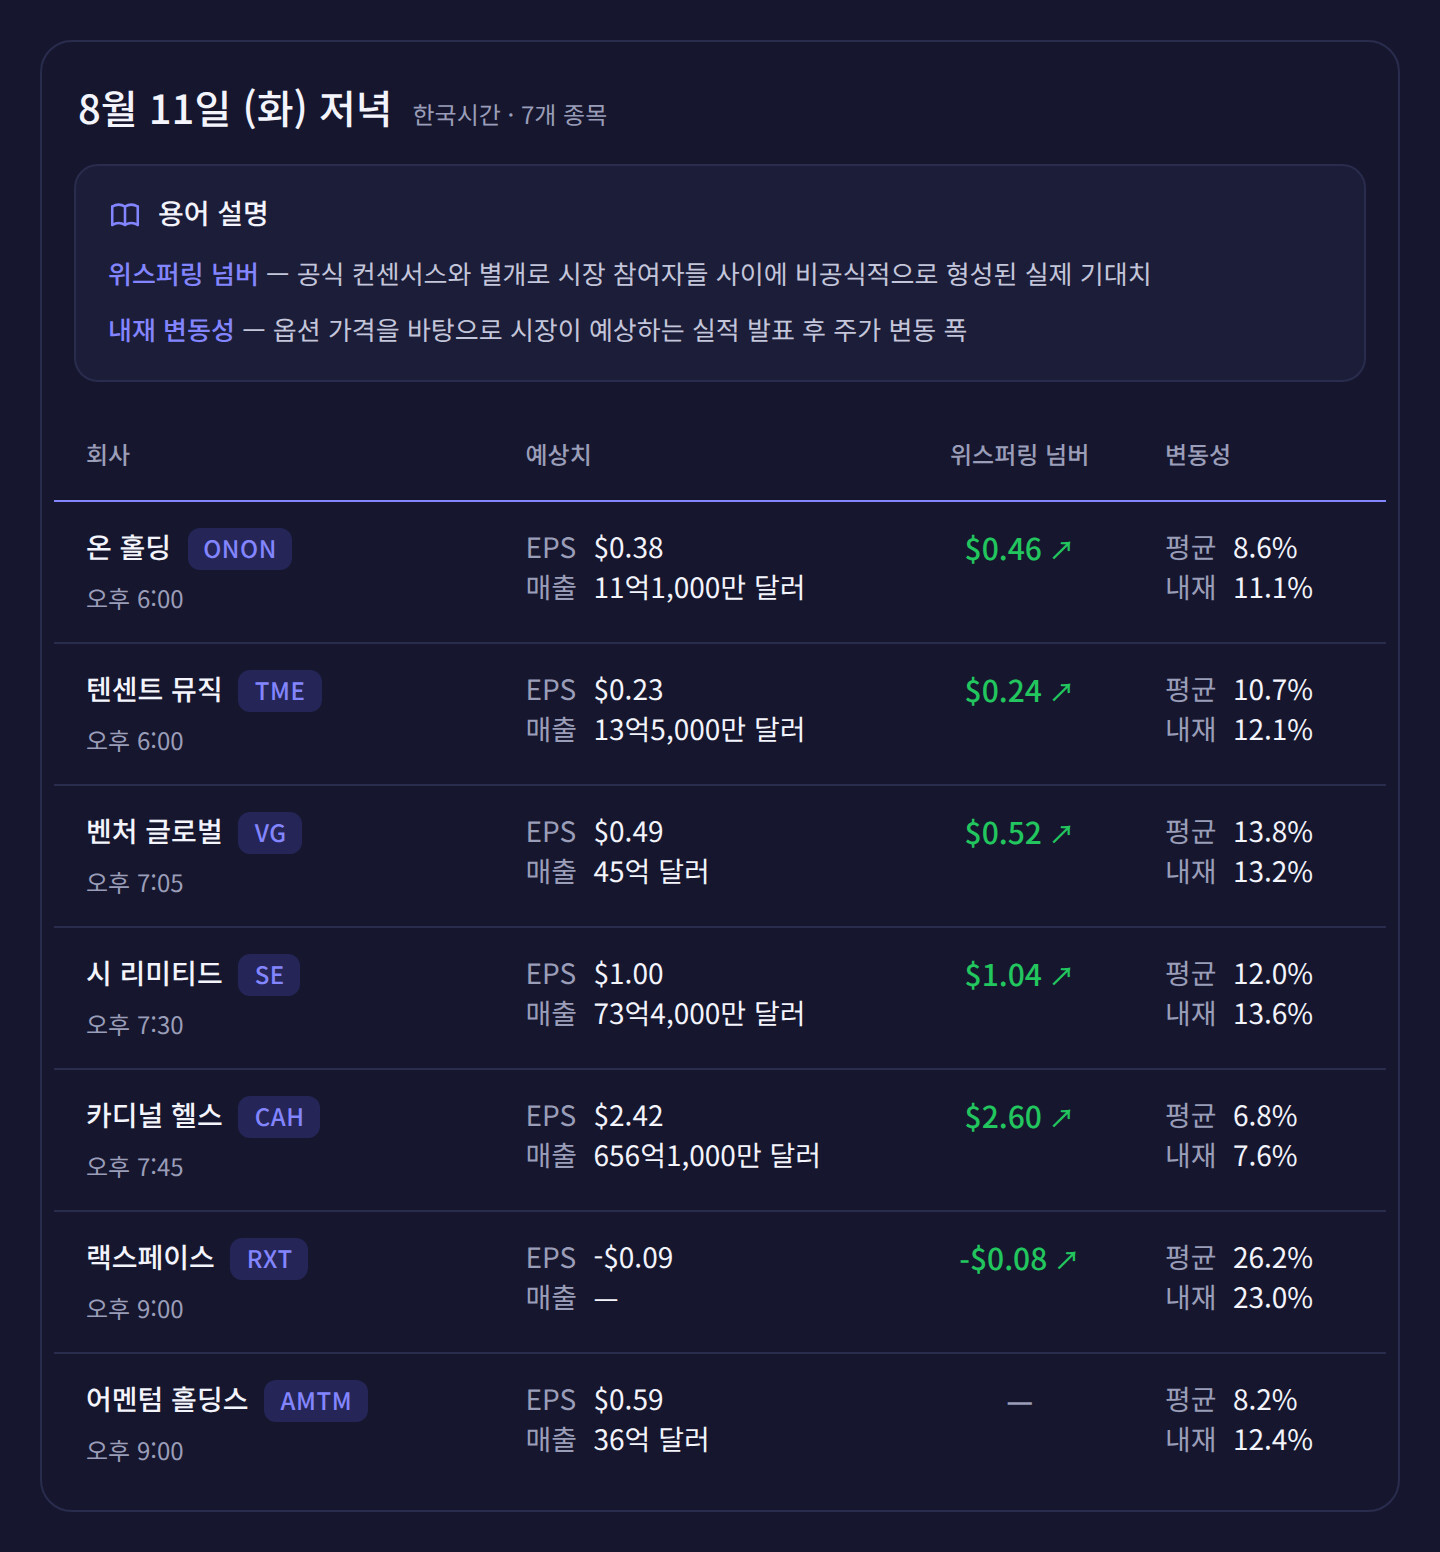Viewport: 1440px width, 1552px height.
Task: Click the up arrow next to -$0.08
Action: click(x=1067, y=1259)
